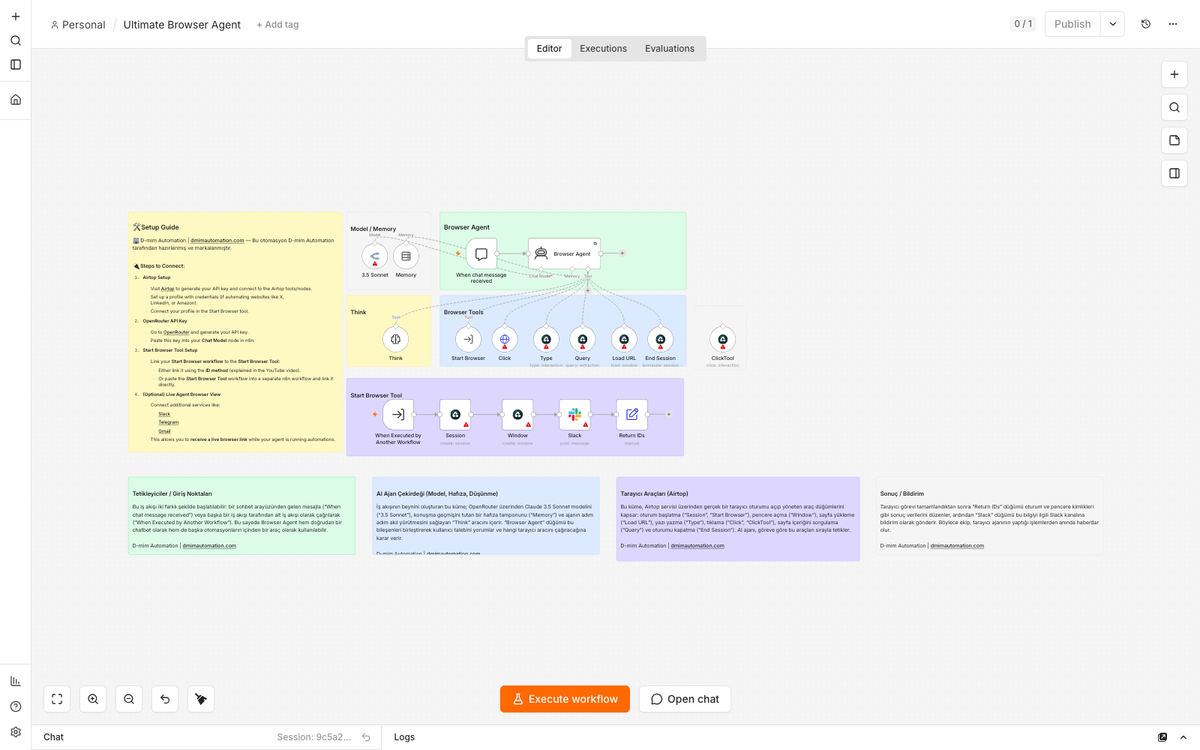Screen dimensions: 1200x750
Task: Add a sticky note to canvas
Action: coord(1174,141)
